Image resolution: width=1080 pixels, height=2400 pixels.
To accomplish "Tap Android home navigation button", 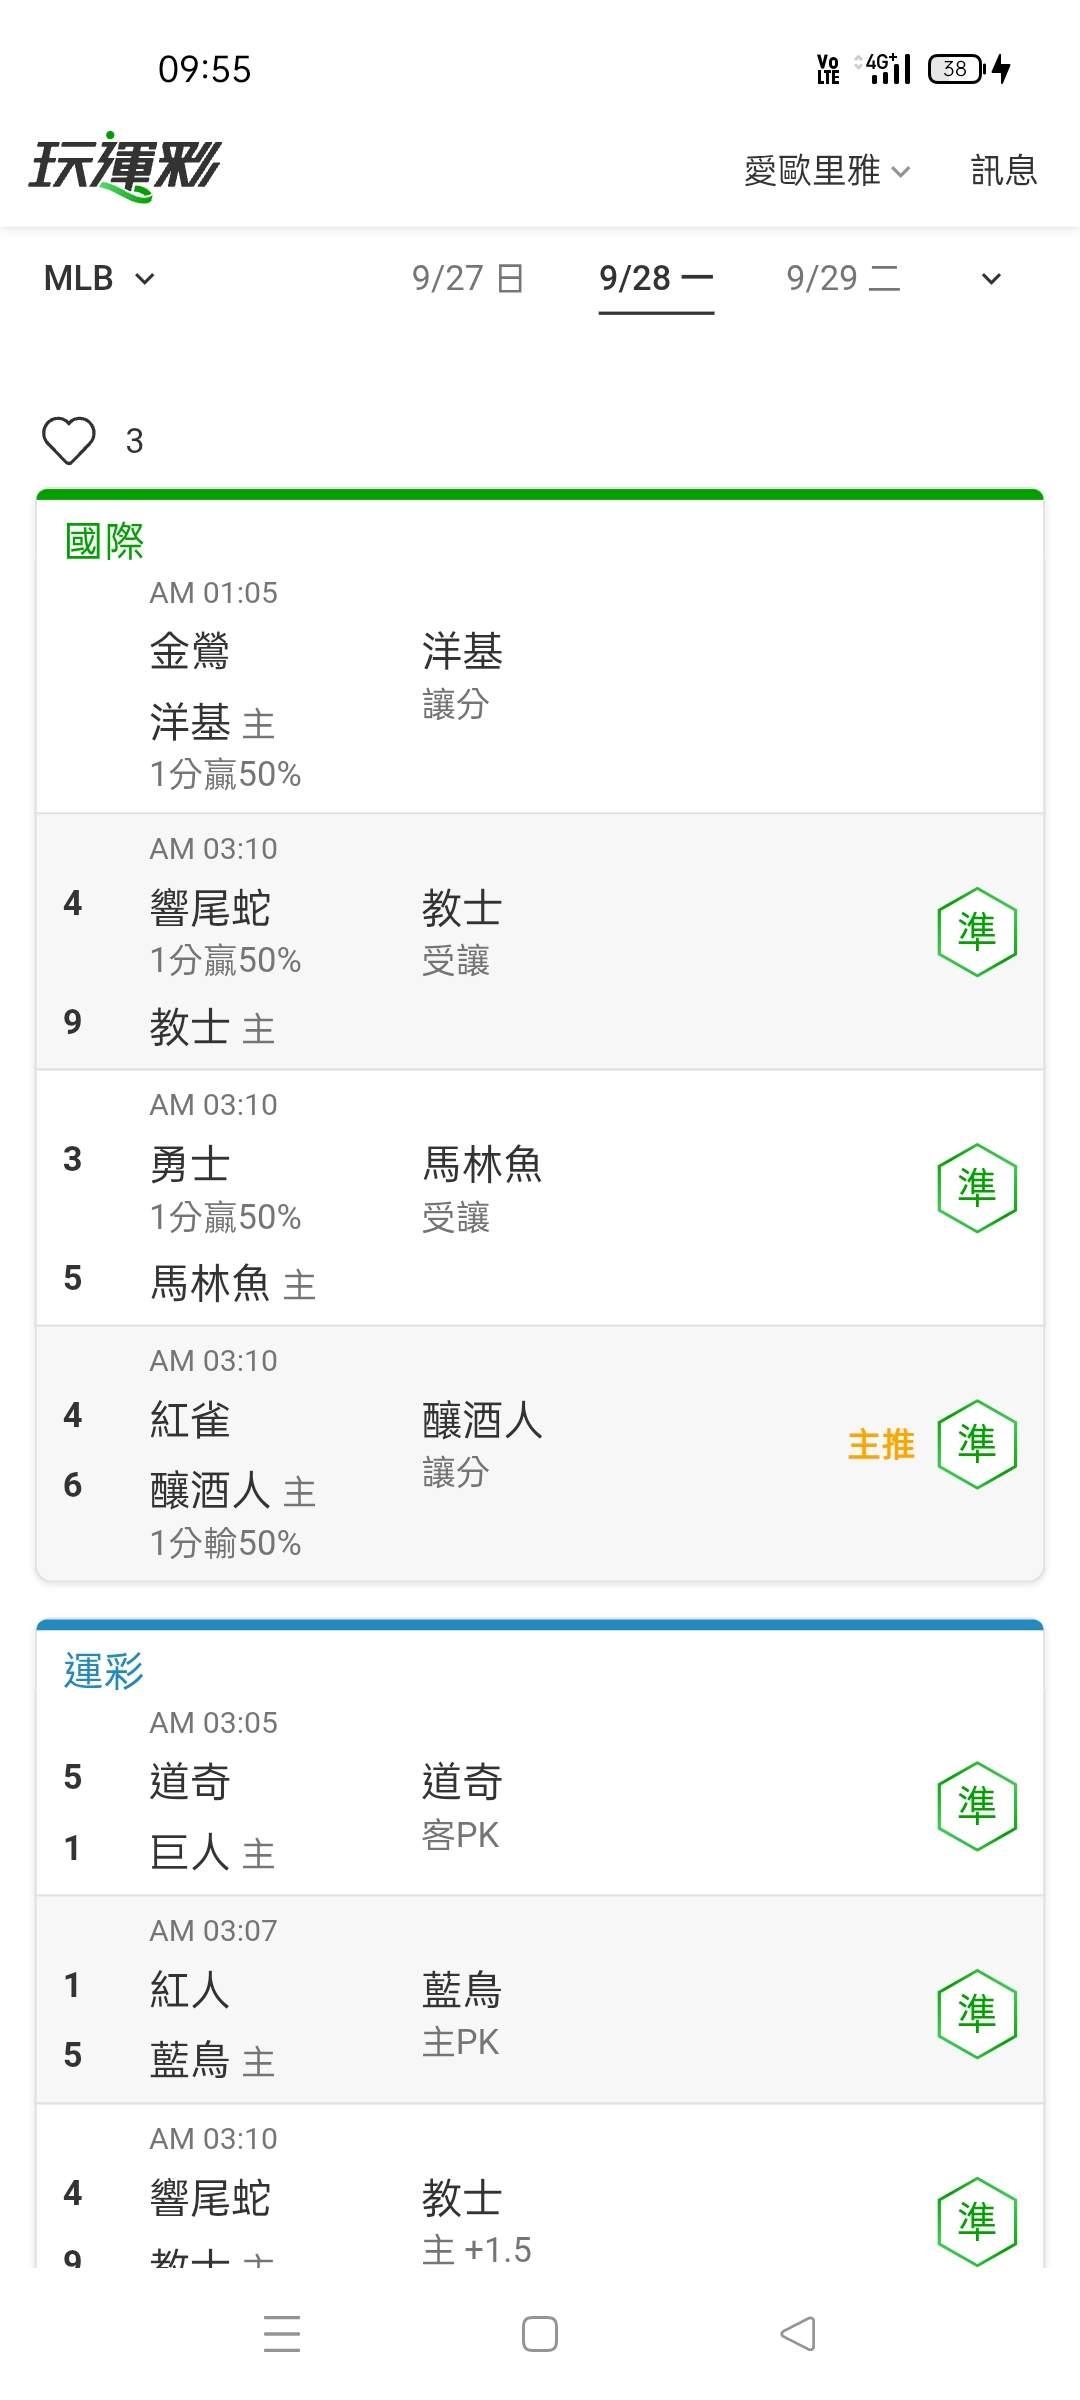I will 540,2334.
